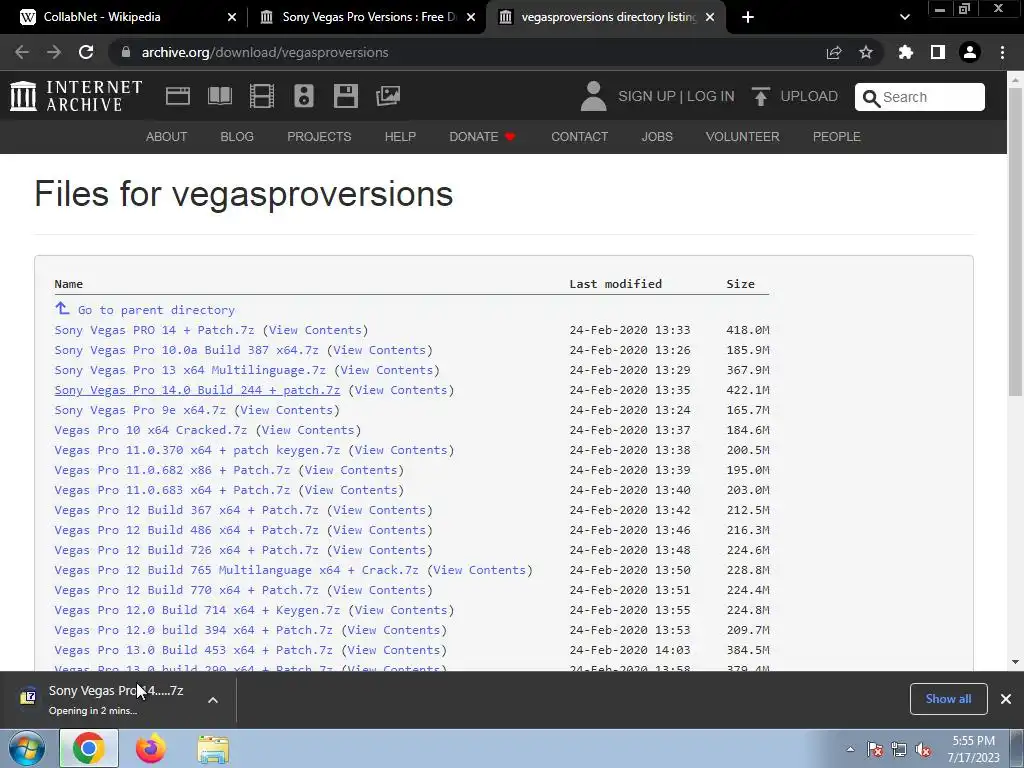Open the Action Center flag tray icon
The height and width of the screenshot is (768, 1024).
pos(874,750)
